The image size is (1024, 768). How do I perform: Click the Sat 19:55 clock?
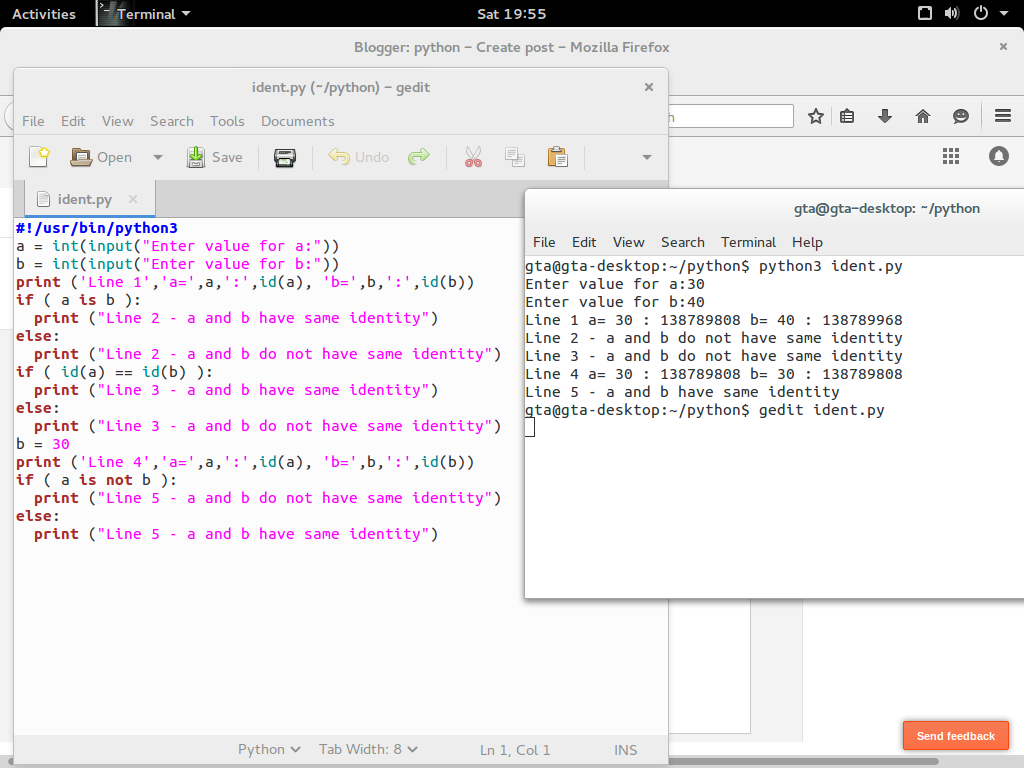(x=511, y=14)
